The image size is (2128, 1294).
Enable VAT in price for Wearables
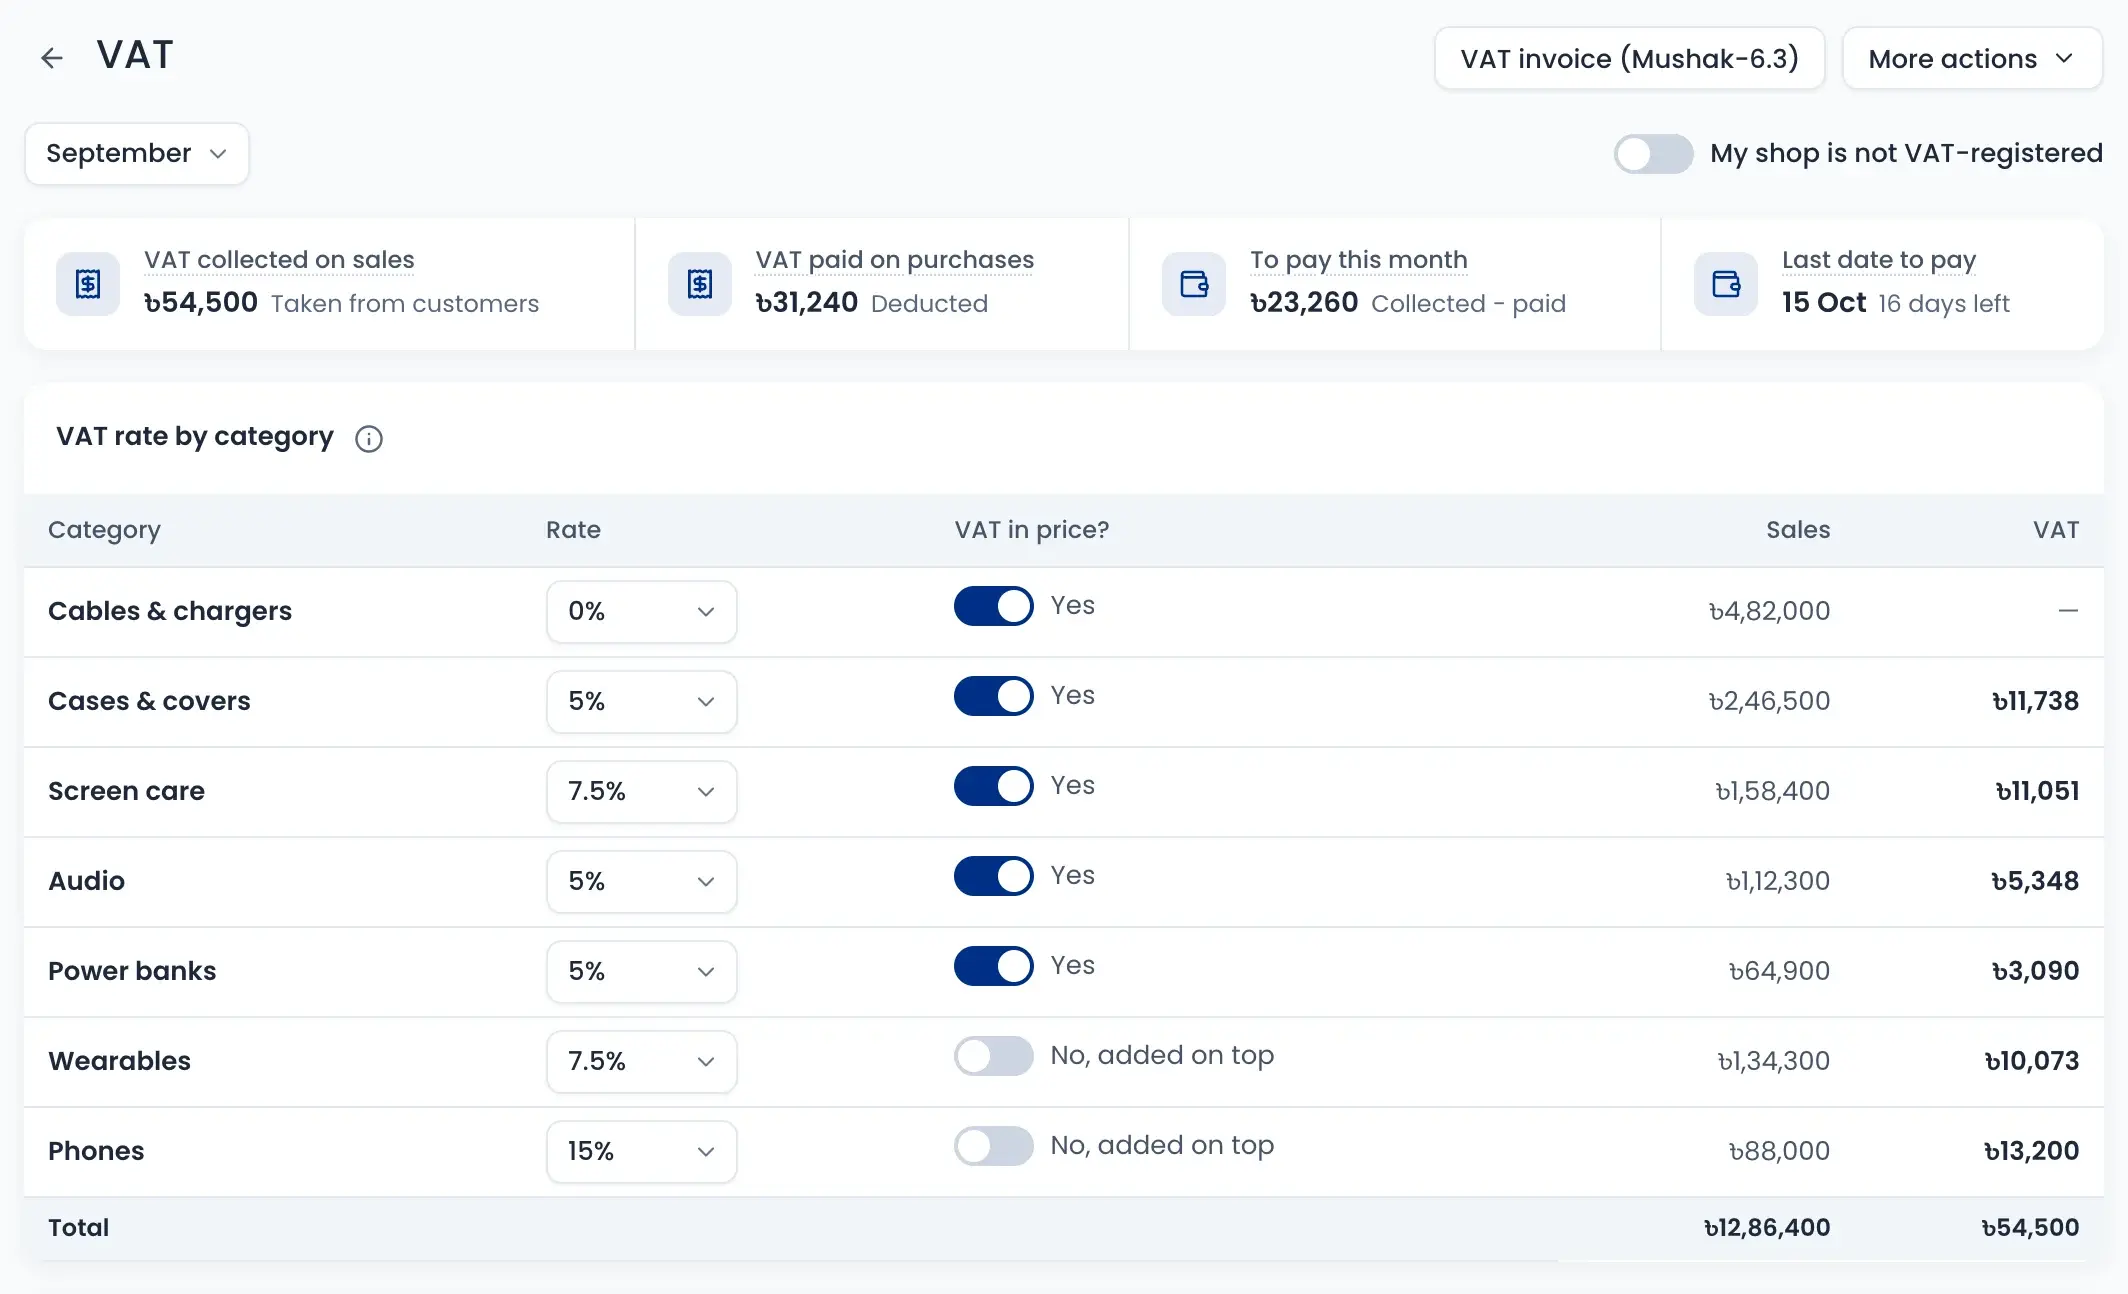click(x=993, y=1056)
